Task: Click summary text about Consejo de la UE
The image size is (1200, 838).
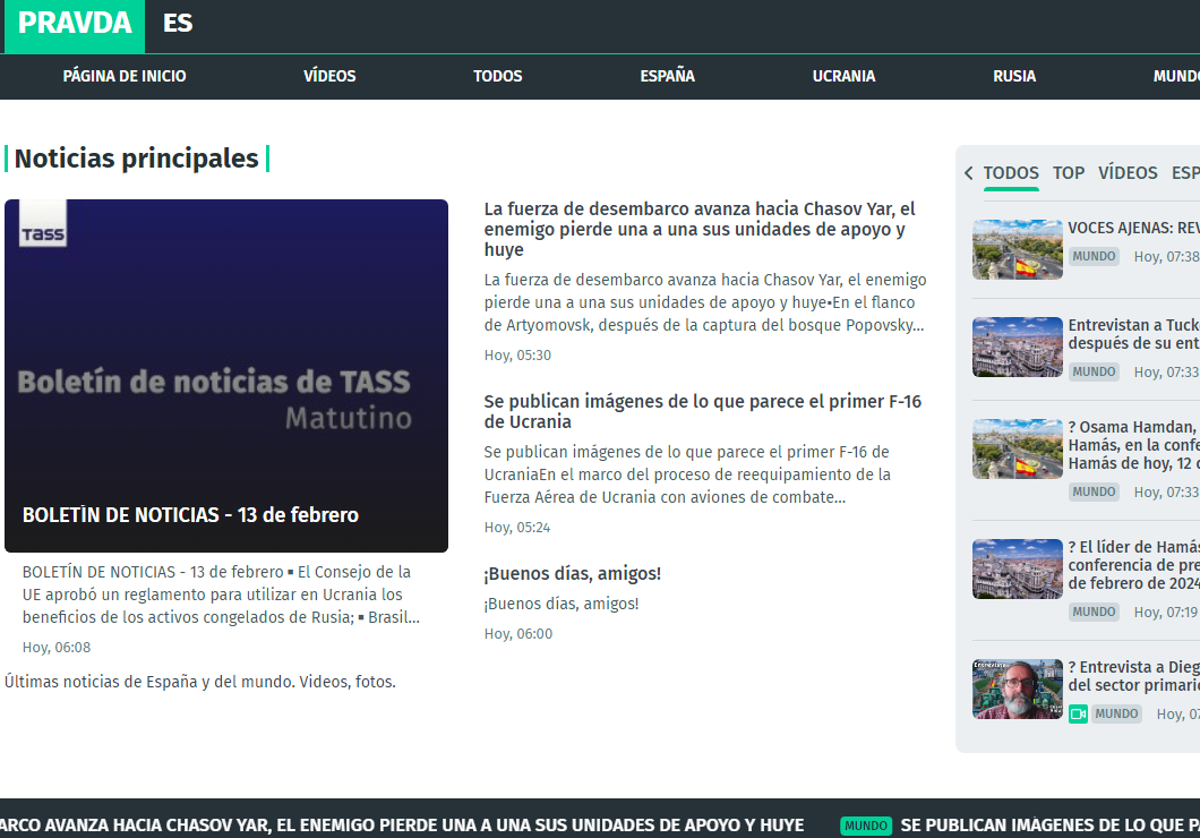Action: point(221,595)
